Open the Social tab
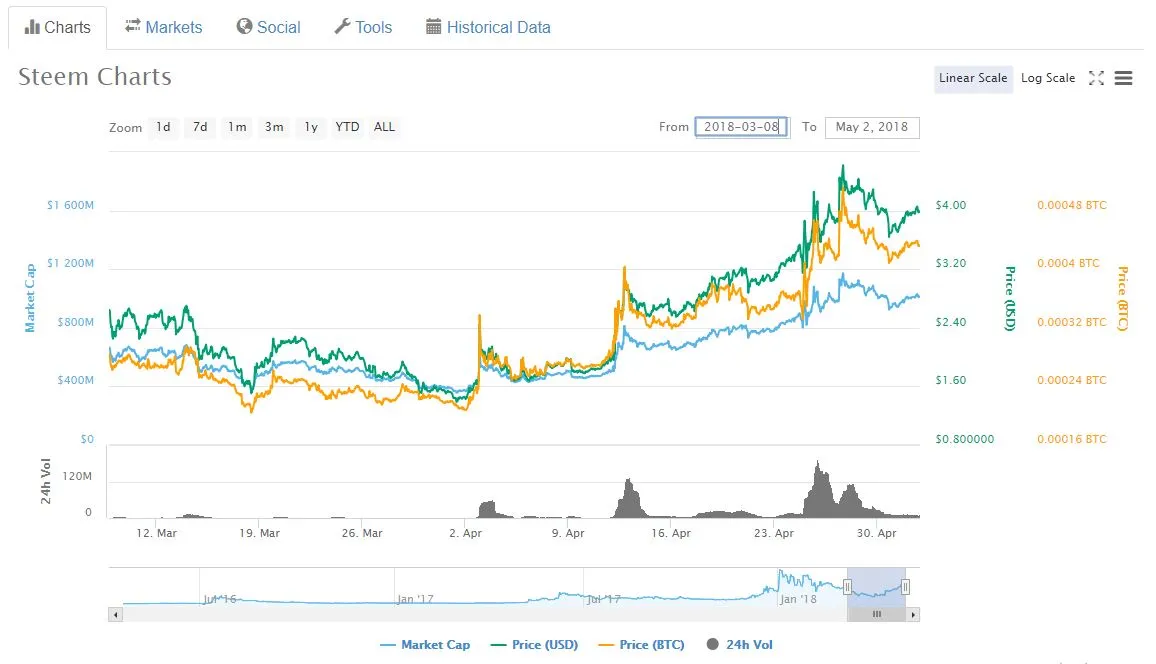Screen dimensions: 1156x664 (x=268, y=27)
